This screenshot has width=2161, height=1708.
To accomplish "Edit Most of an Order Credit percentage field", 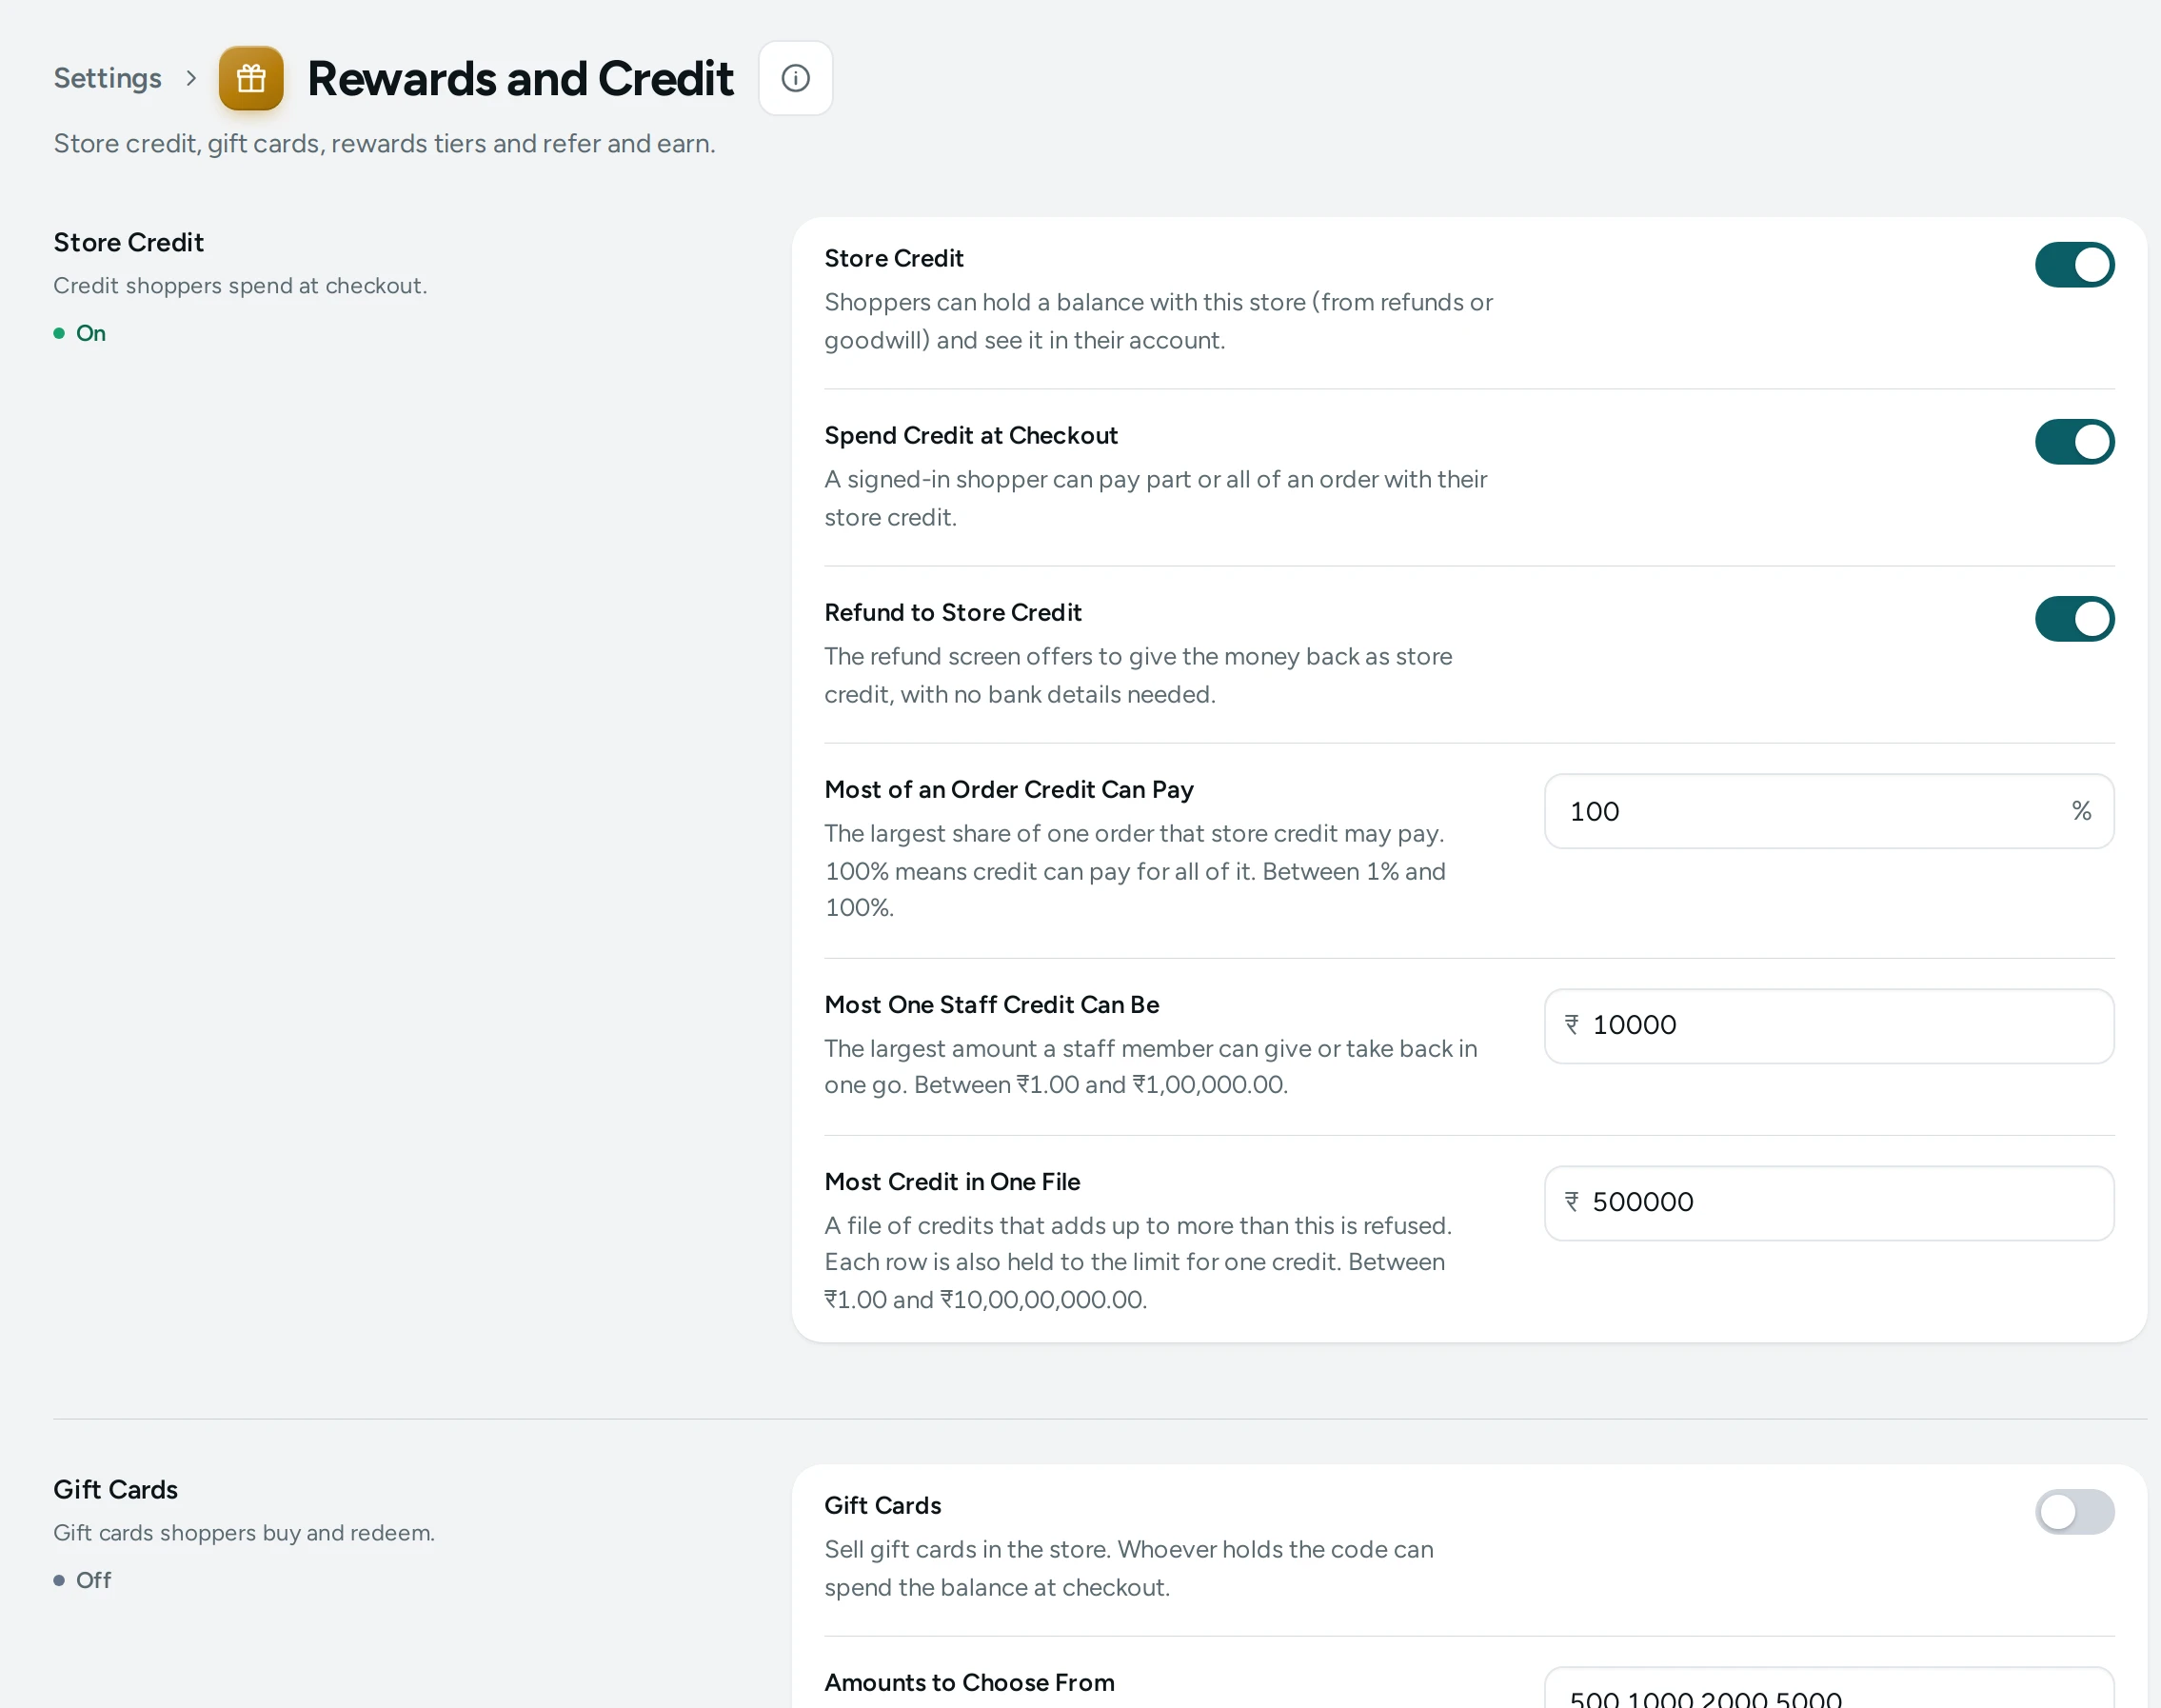I will coord(1829,811).
